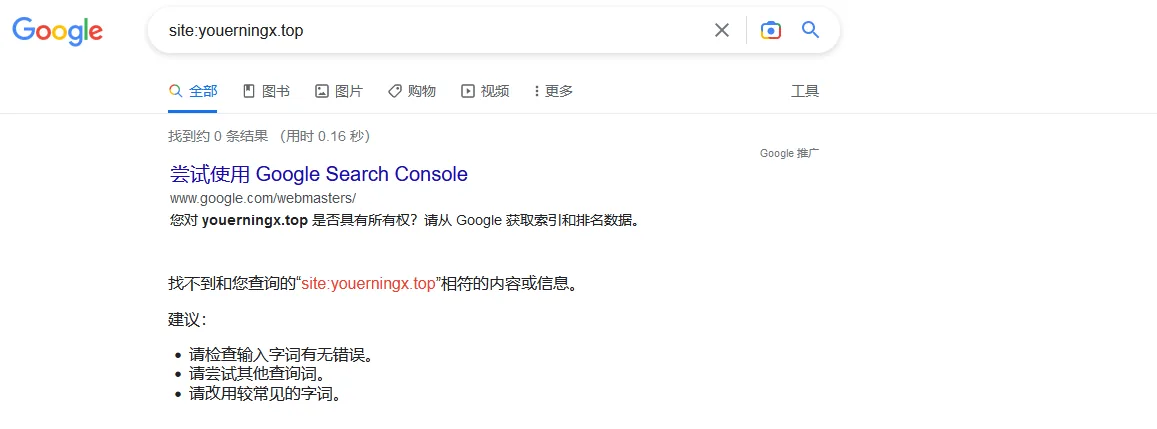Clear the search box with X icon
The width and height of the screenshot is (1157, 429).
(722, 30)
